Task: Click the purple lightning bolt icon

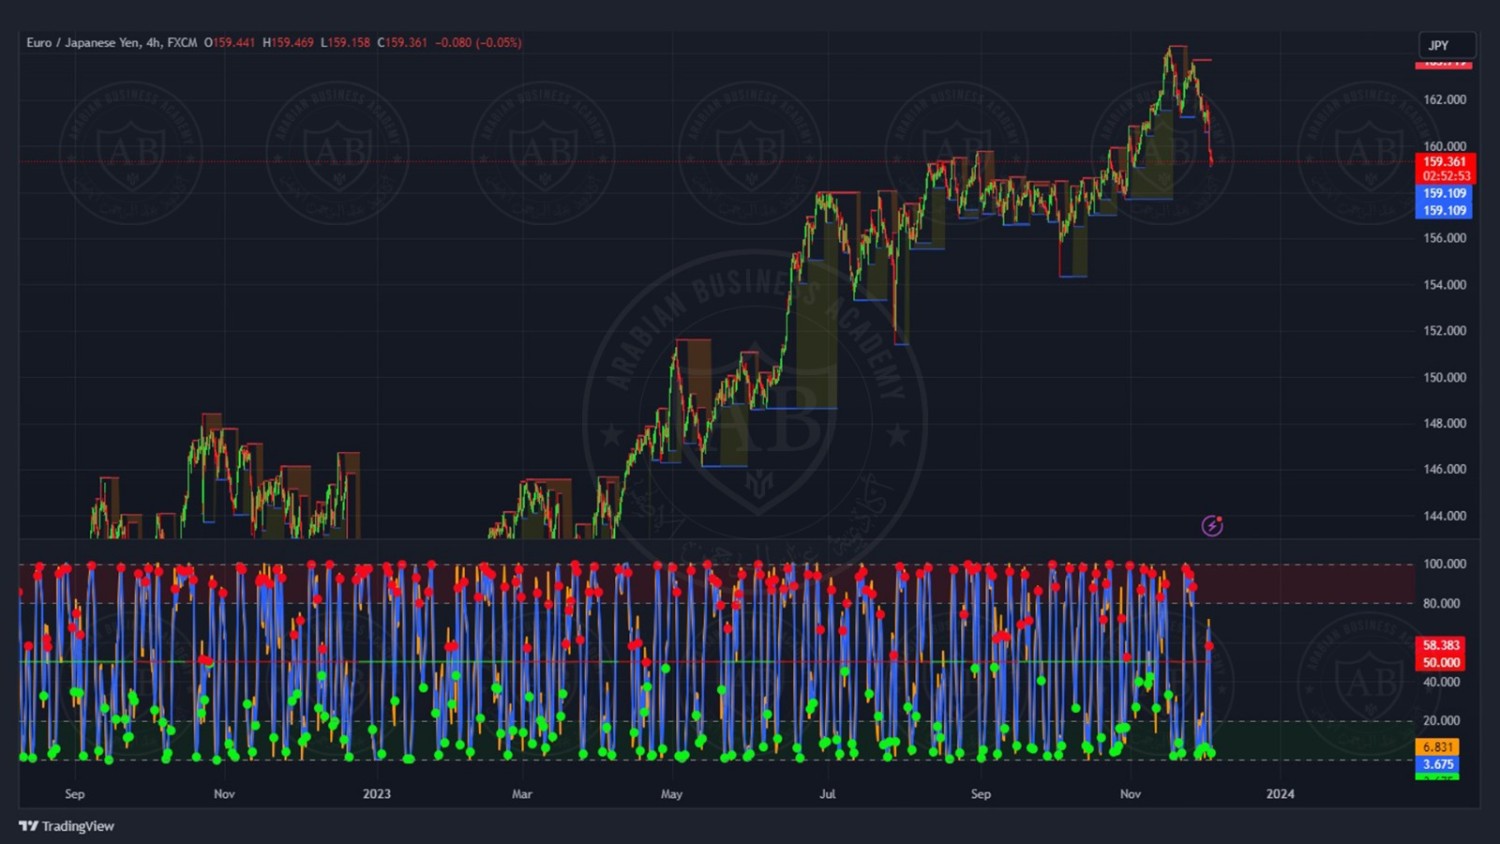Action: pyautogui.click(x=1212, y=526)
